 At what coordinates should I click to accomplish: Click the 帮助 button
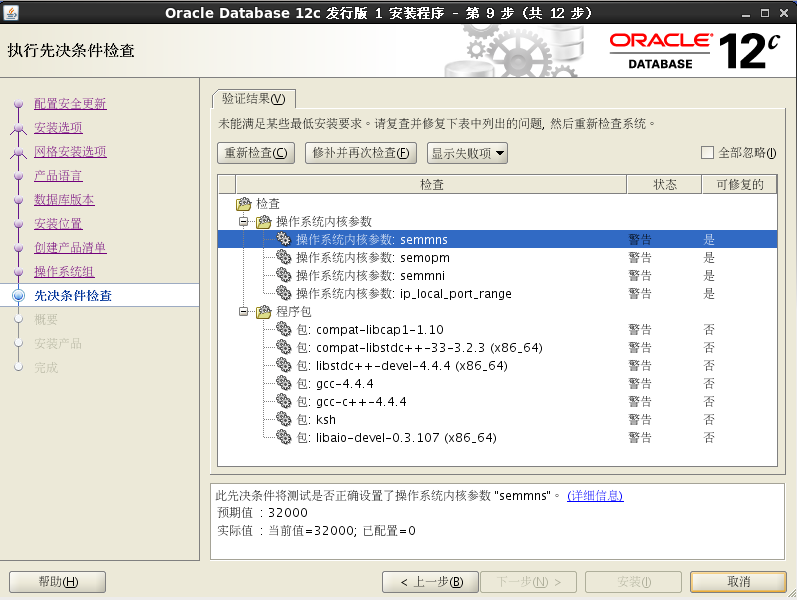[x=57, y=582]
